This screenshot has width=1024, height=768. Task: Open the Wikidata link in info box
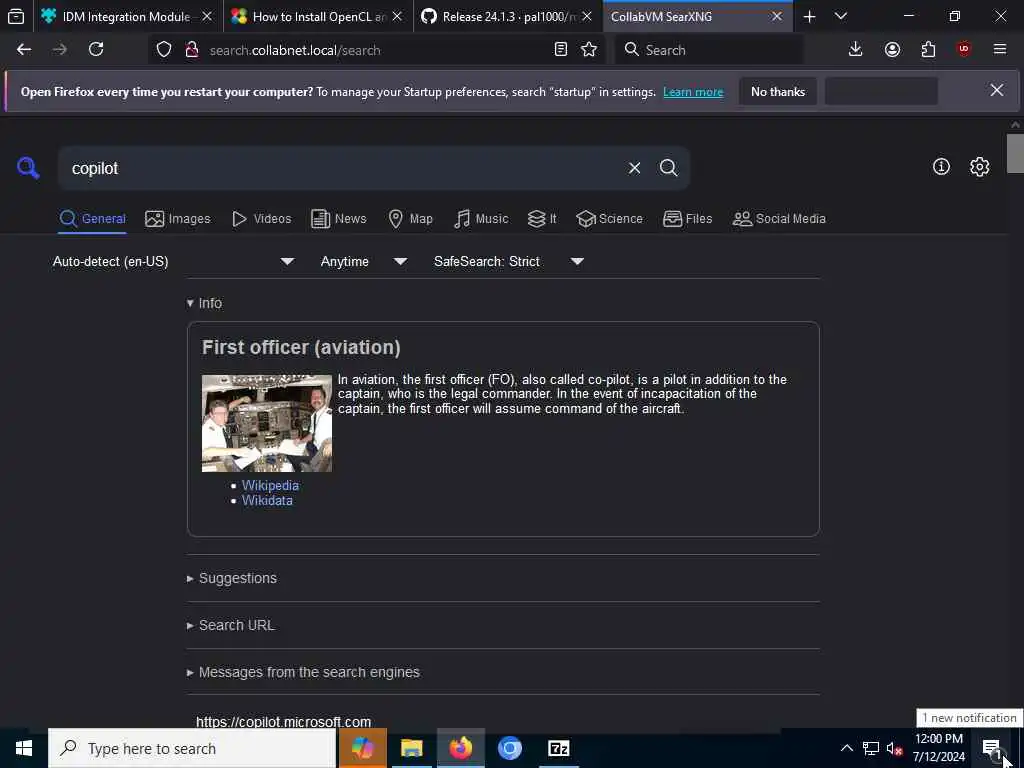coord(267,501)
